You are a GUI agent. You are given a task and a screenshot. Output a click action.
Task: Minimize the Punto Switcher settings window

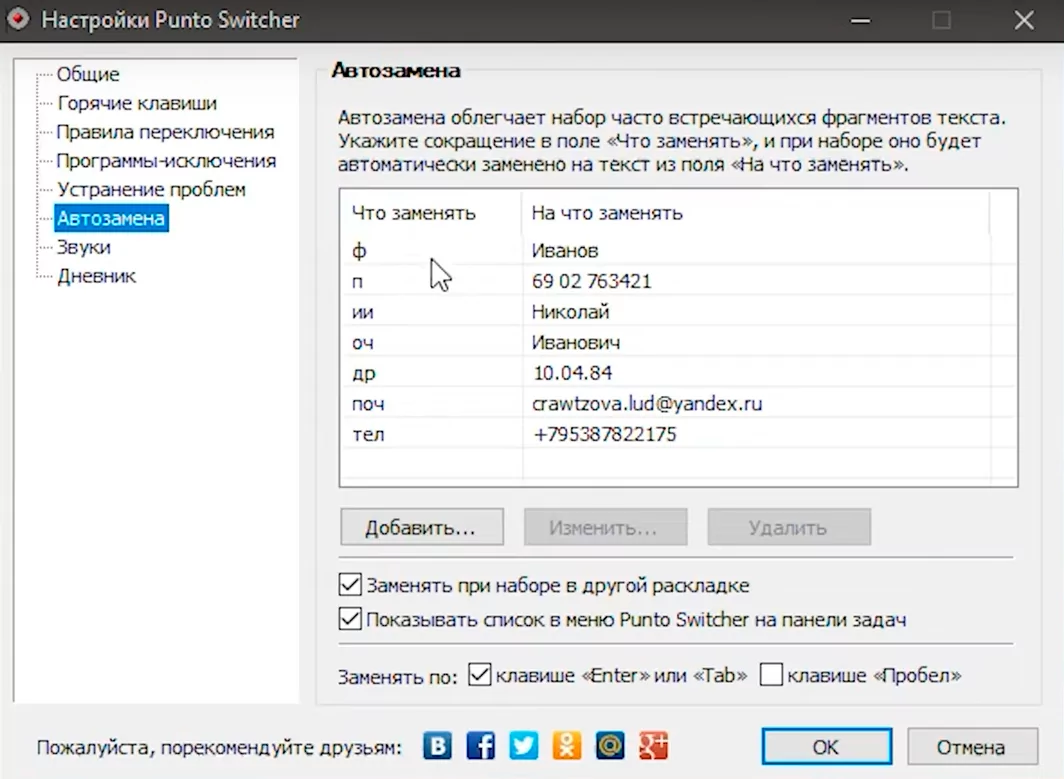tap(860, 20)
